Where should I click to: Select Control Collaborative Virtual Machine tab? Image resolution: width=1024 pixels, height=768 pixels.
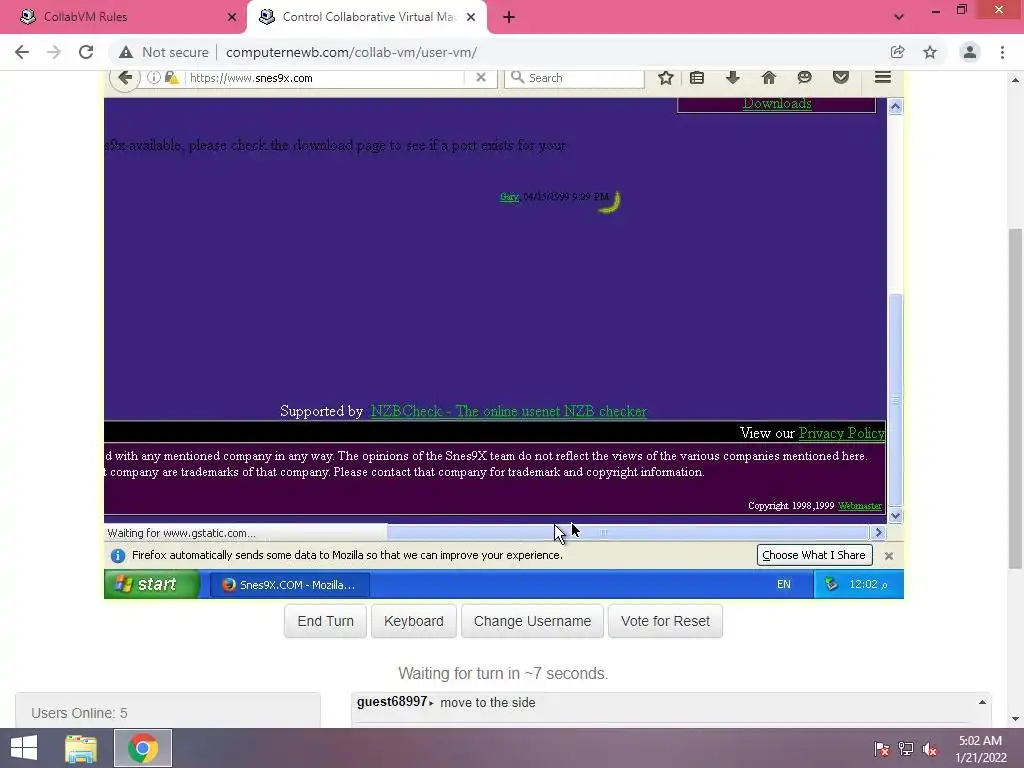(367, 17)
